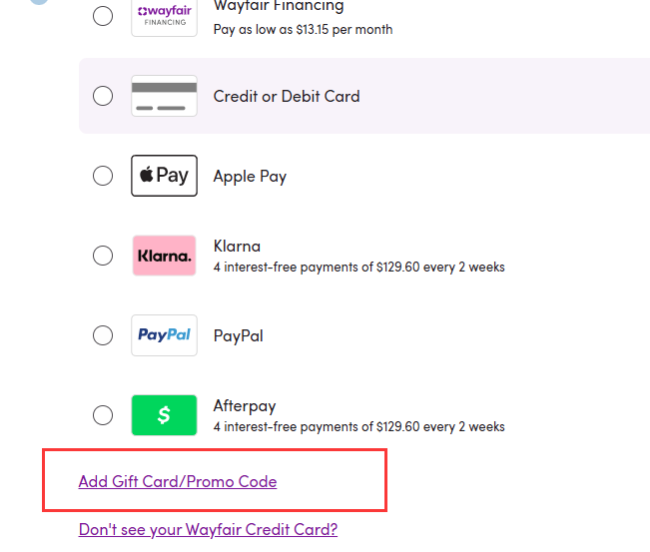Click "Don't see your Wayfair Credit Card?" link
Image resolution: width=650 pixels, height=552 pixels.
pos(208,530)
